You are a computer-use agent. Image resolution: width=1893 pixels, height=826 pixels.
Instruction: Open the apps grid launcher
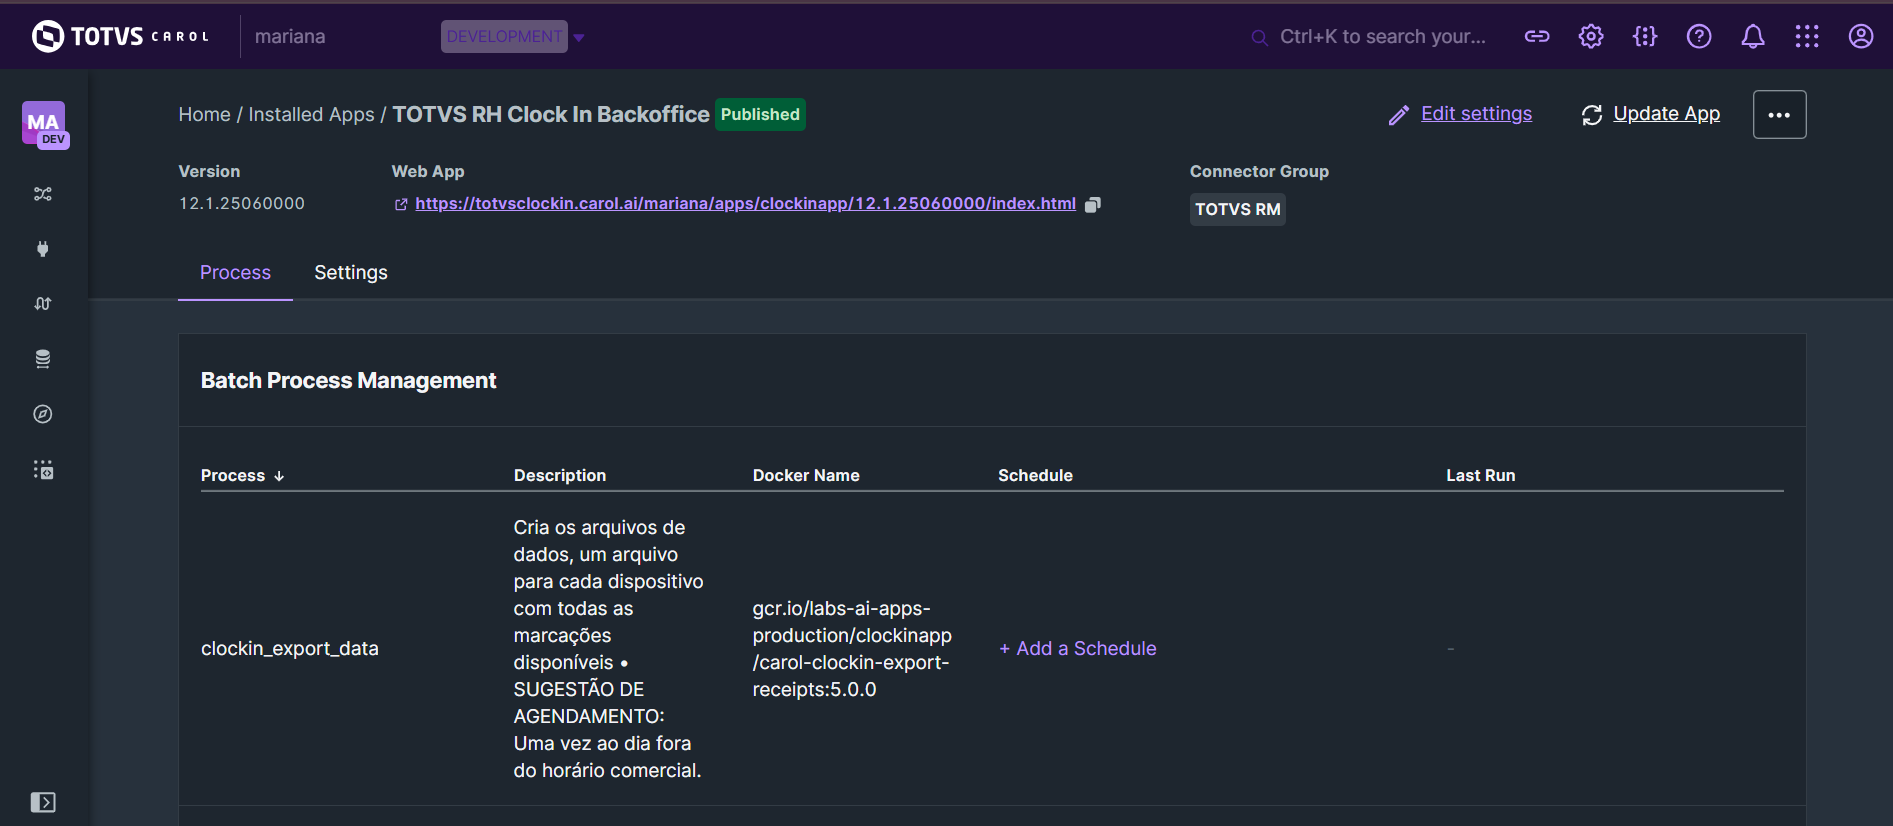(x=1807, y=36)
